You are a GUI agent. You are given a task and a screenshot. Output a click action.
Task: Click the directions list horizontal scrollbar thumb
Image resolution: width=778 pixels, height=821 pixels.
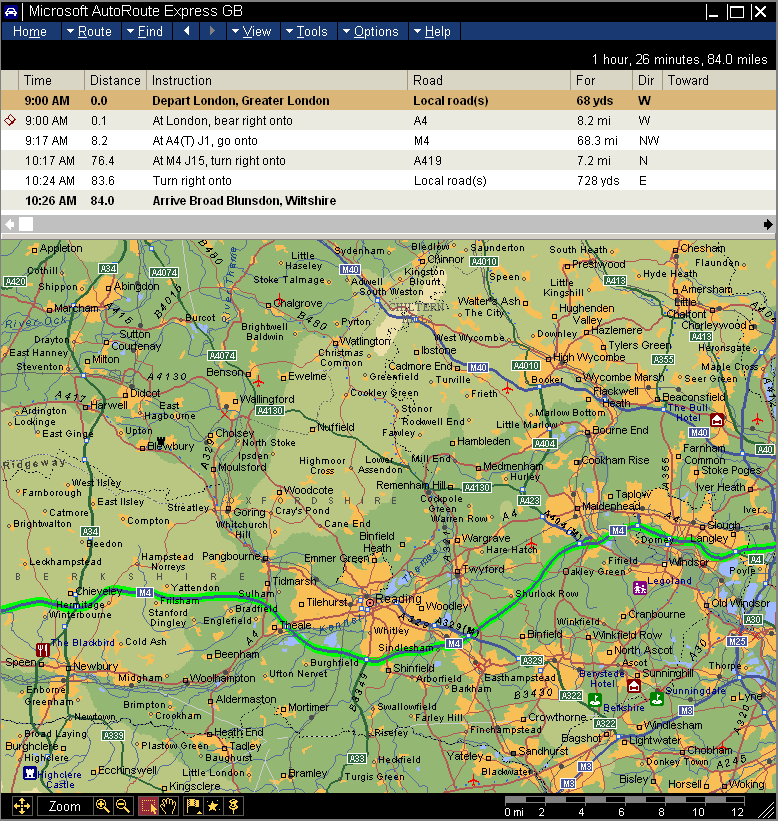point(26,224)
